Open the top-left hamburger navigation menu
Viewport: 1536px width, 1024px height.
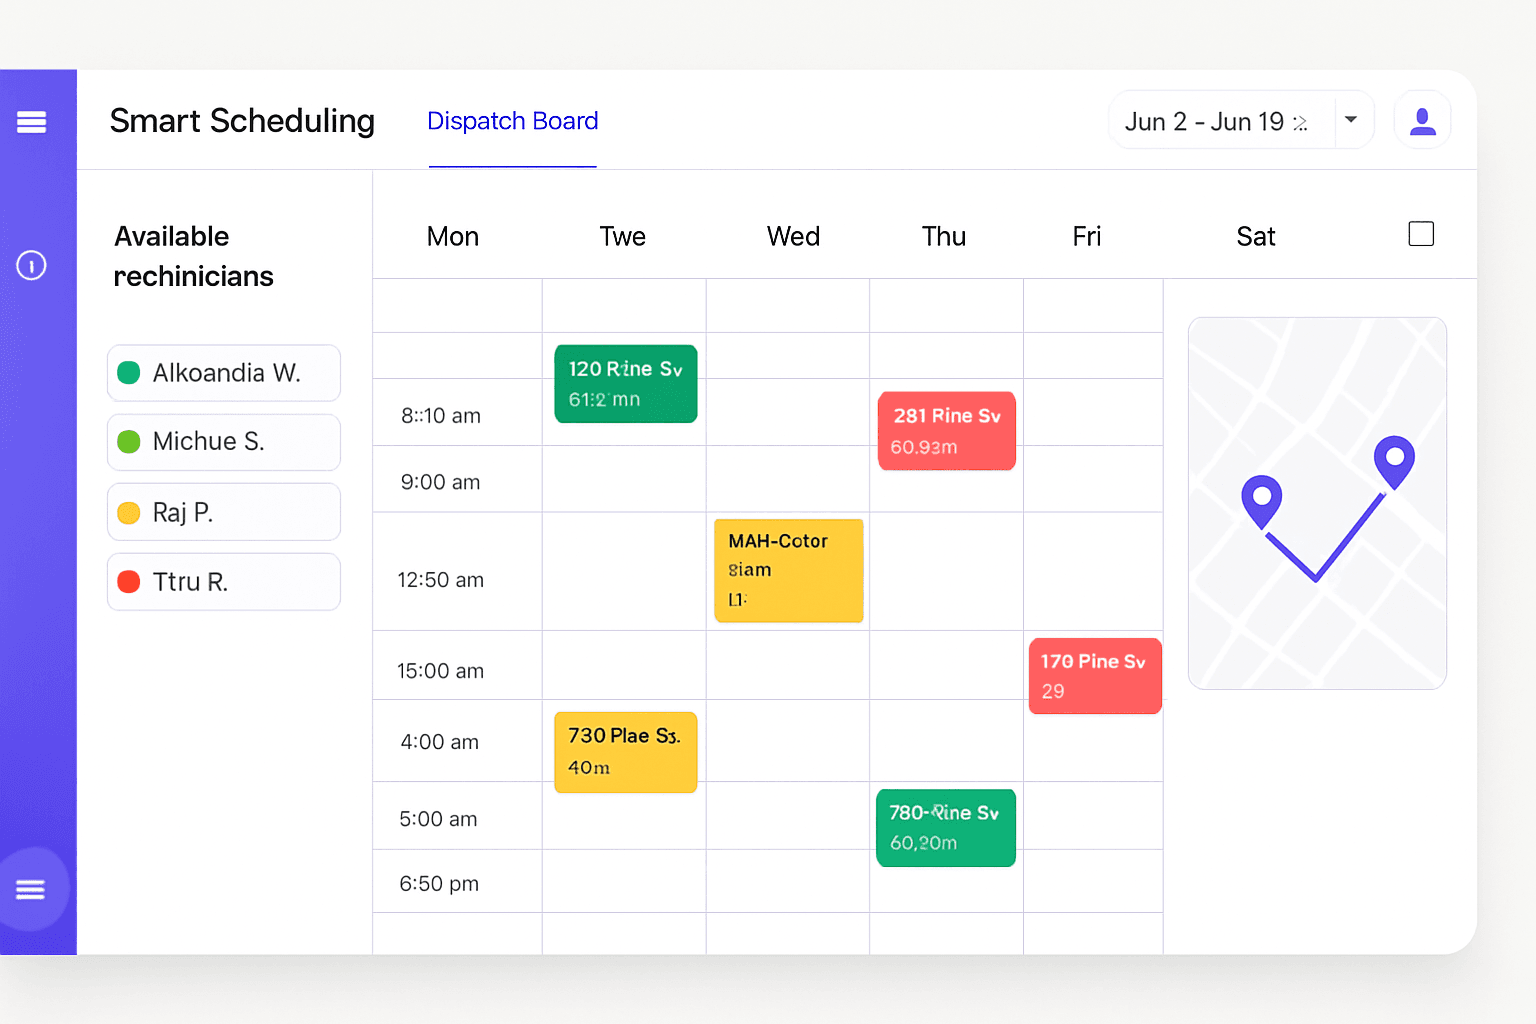coord(31,122)
